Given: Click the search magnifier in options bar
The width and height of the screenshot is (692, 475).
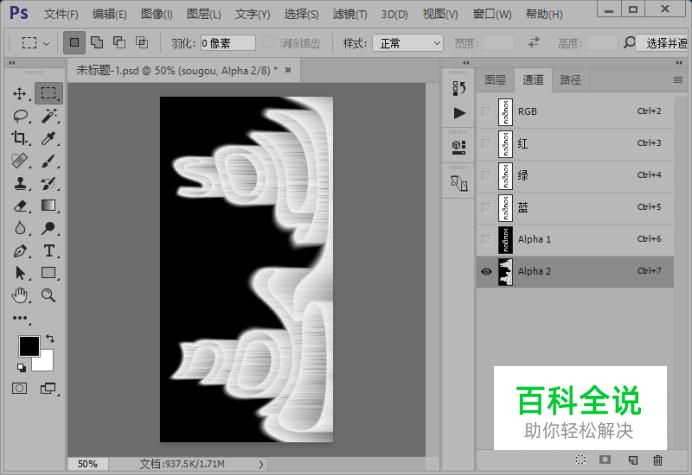Looking at the screenshot, I should 629,43.
